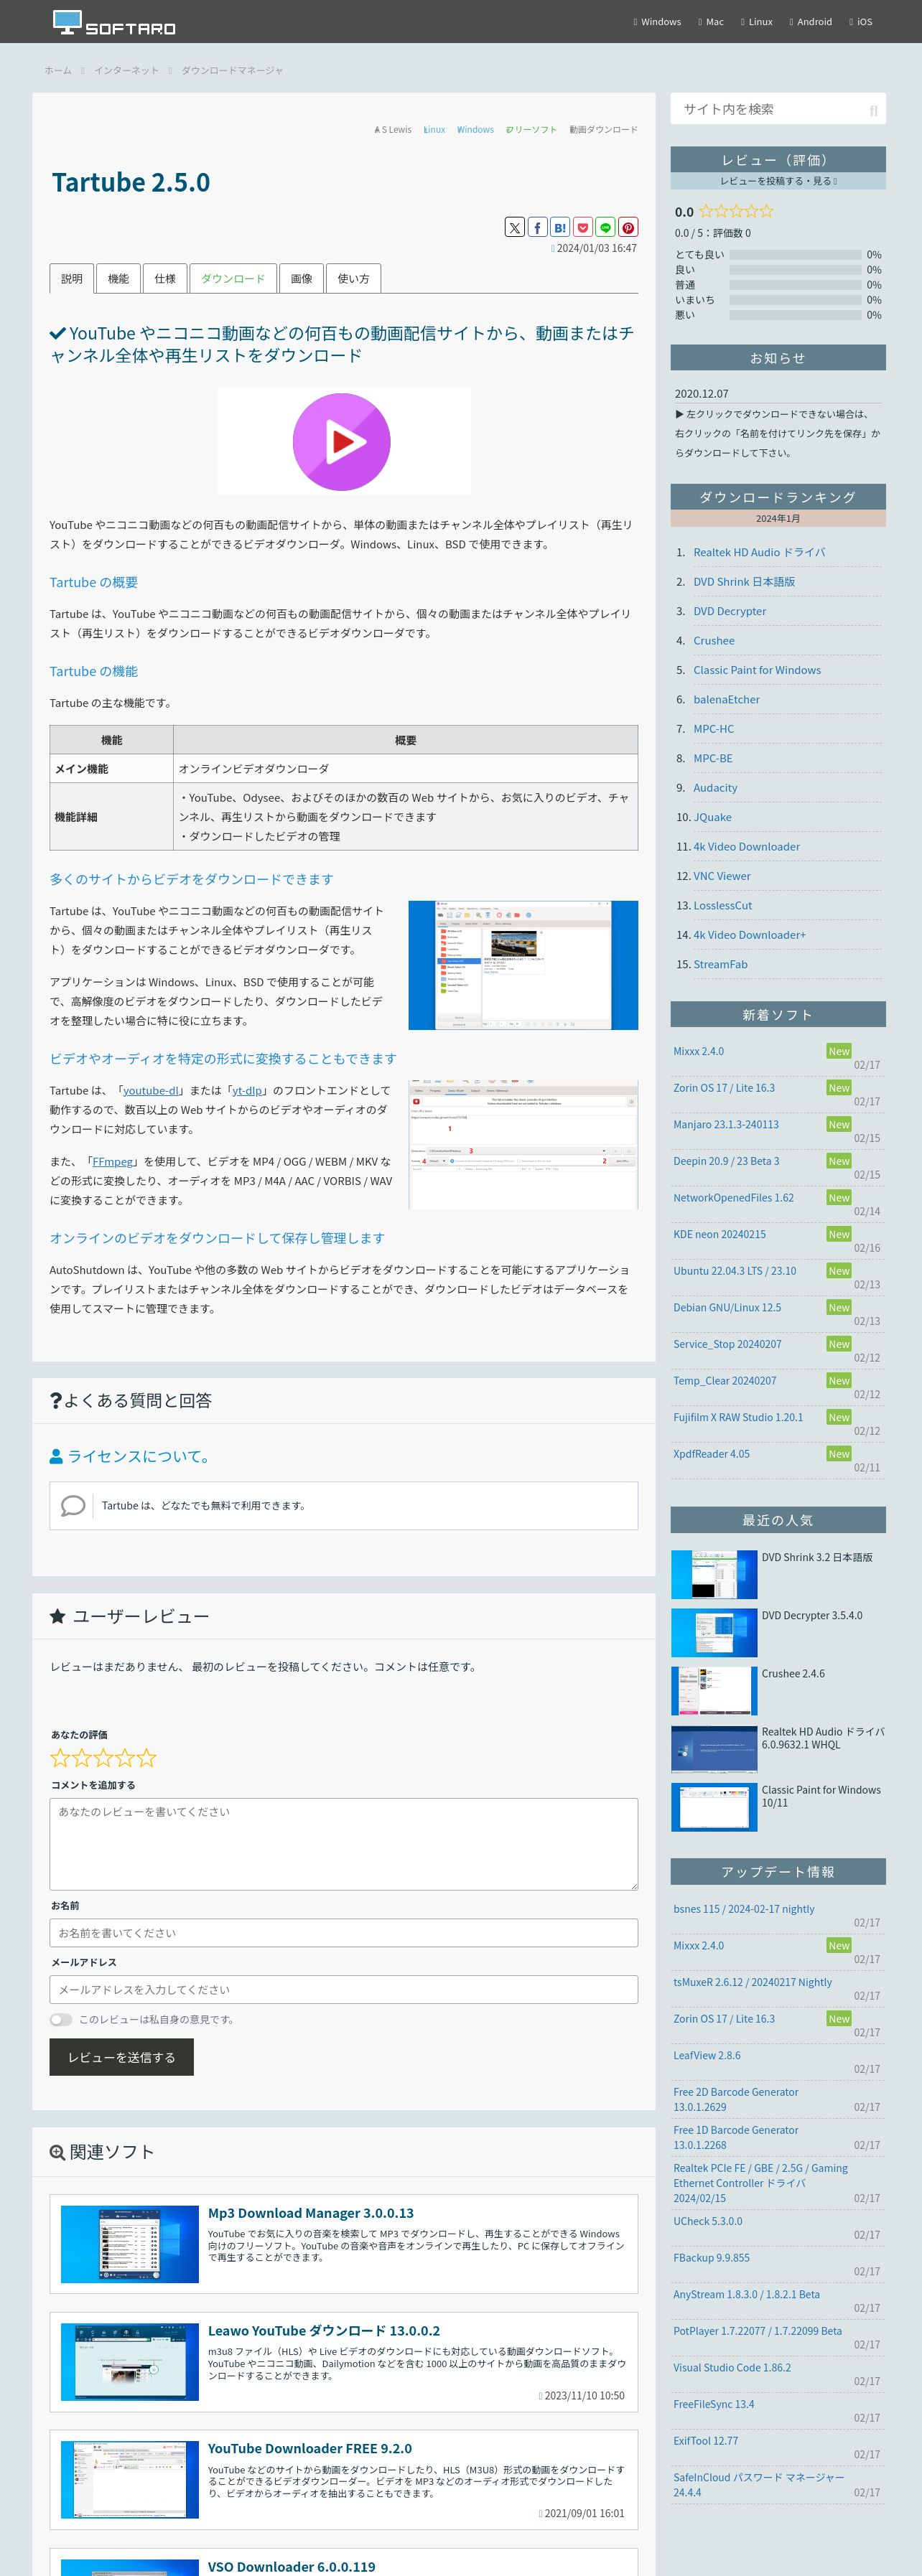Click the Windows tag above the title
The width and height of the screenshot is (922, 2576).
(475, 129)
